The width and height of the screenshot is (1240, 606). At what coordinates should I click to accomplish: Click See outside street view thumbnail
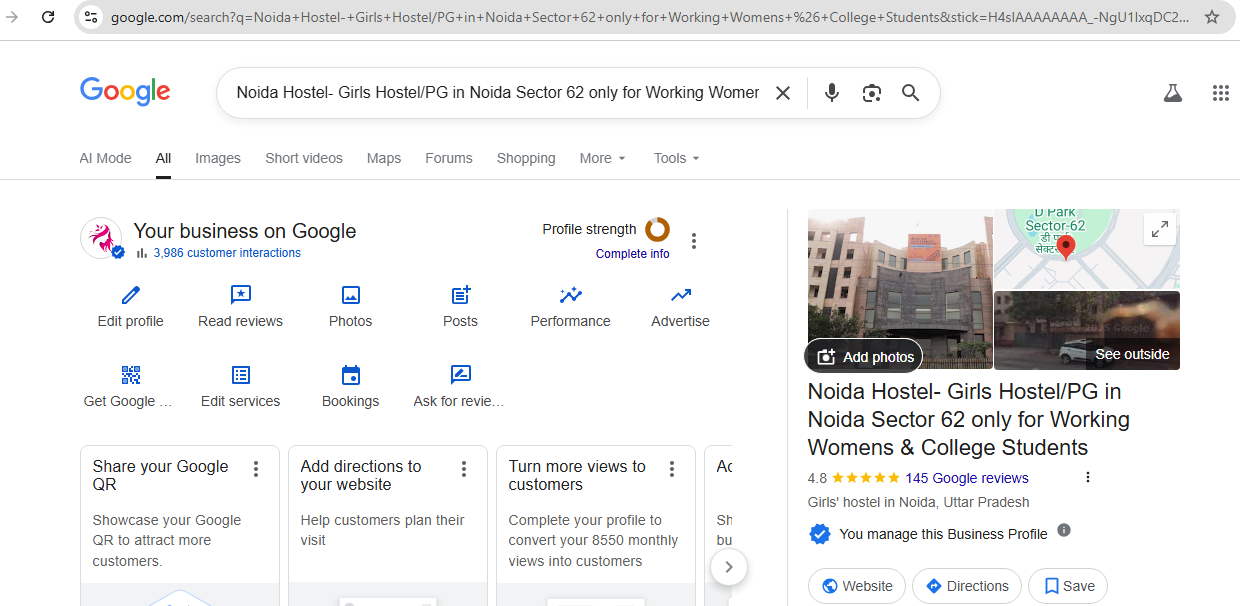[1087, 331]
